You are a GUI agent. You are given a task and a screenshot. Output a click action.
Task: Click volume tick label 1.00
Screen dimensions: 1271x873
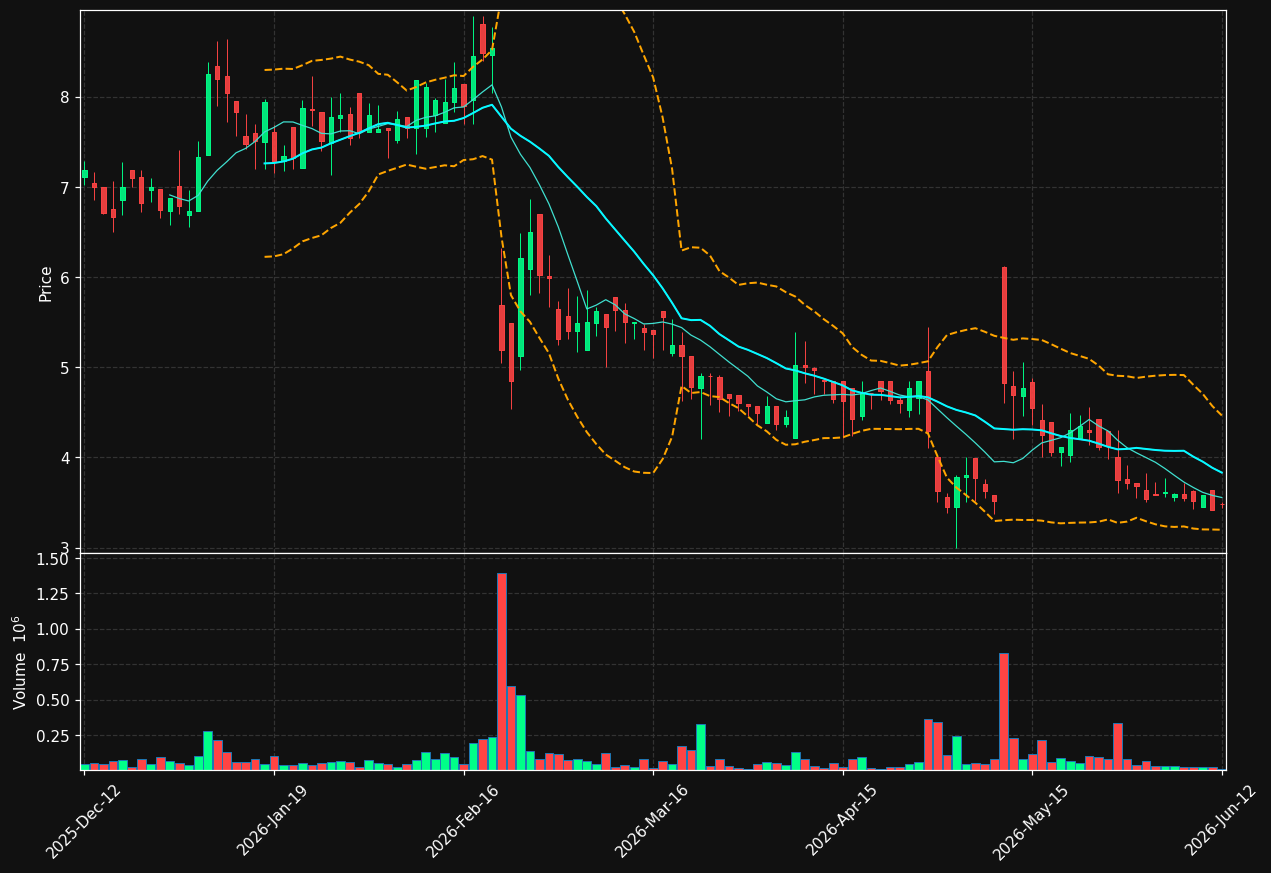52,629
